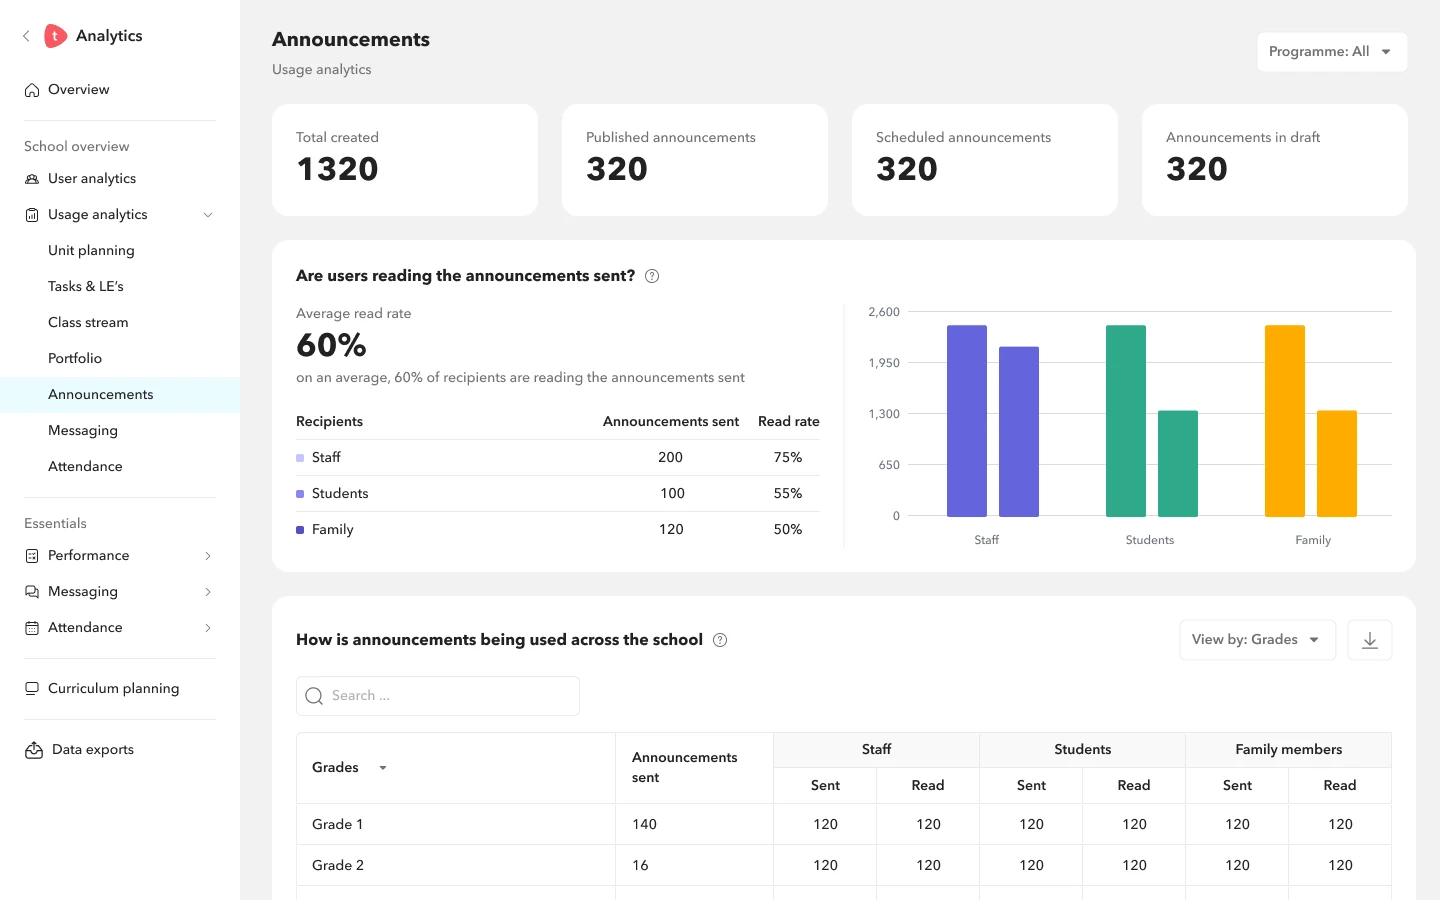Click the search magnifier icon
1440x900 pixels.
coord(314,696)
